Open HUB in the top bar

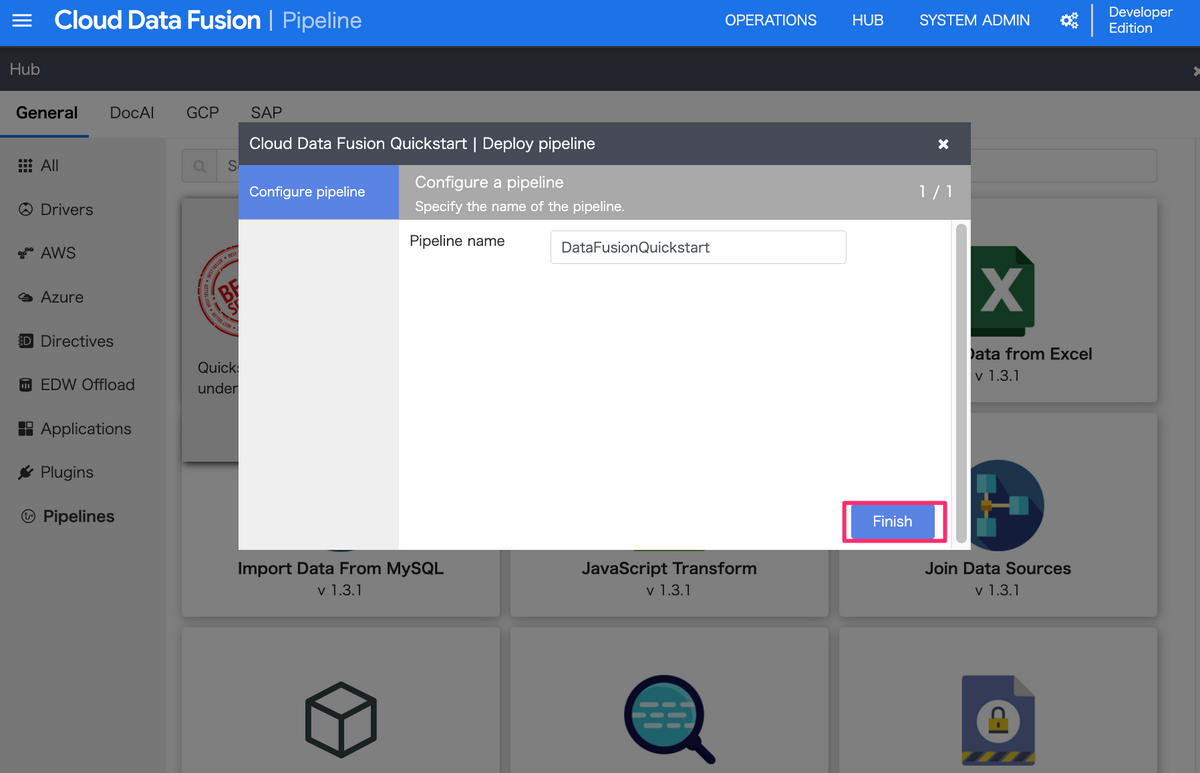pyautogui.click(x=868, y=20)
